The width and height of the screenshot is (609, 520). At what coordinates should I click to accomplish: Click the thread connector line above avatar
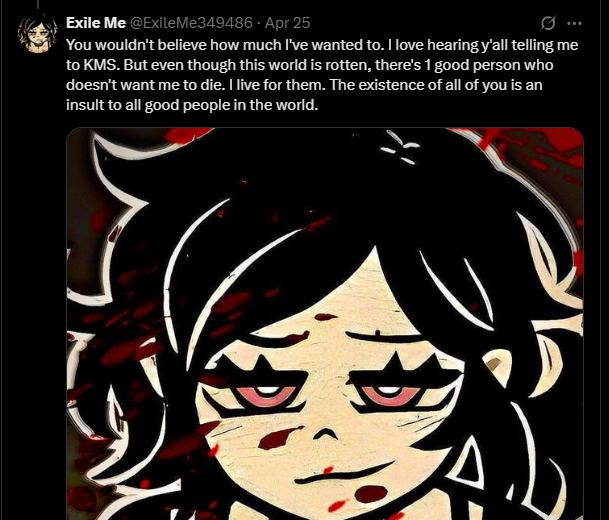tap(38, 4)
